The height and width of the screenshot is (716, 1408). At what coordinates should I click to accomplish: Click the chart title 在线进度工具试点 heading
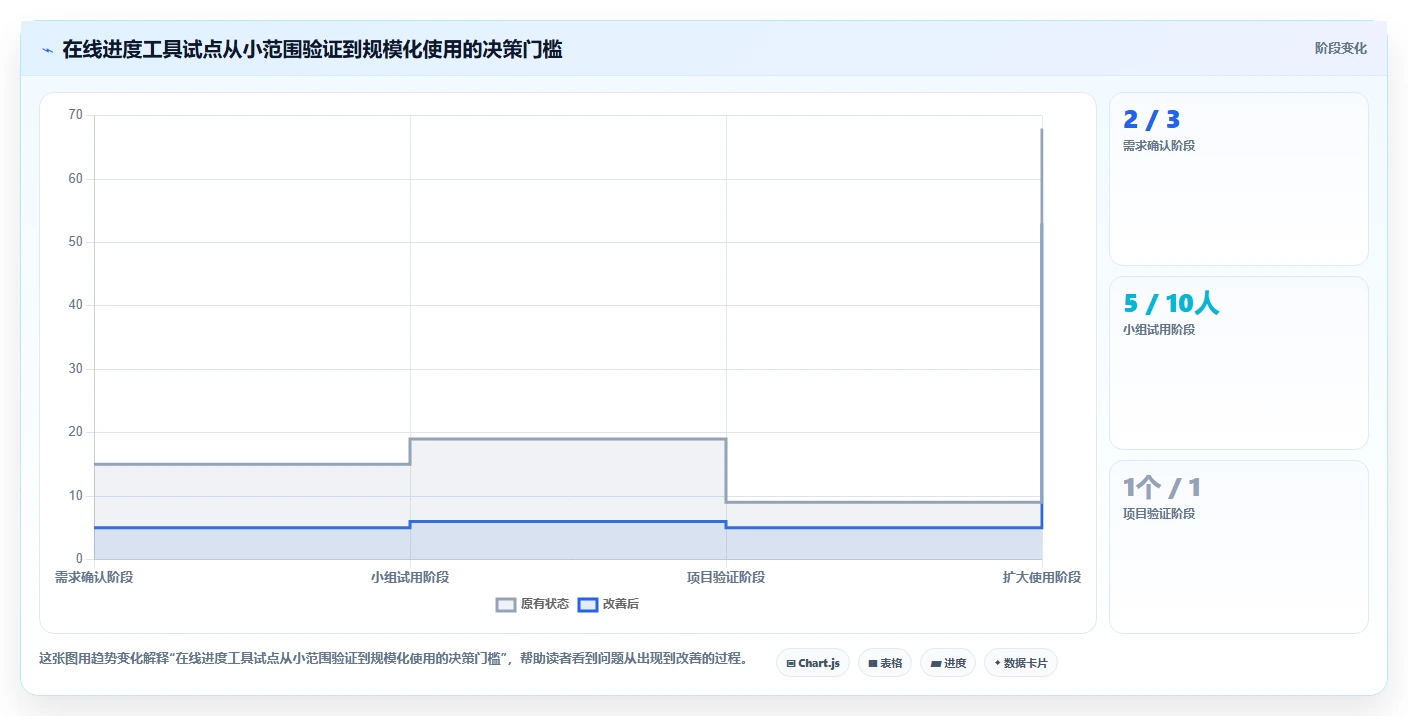click(x=312, y=49)
